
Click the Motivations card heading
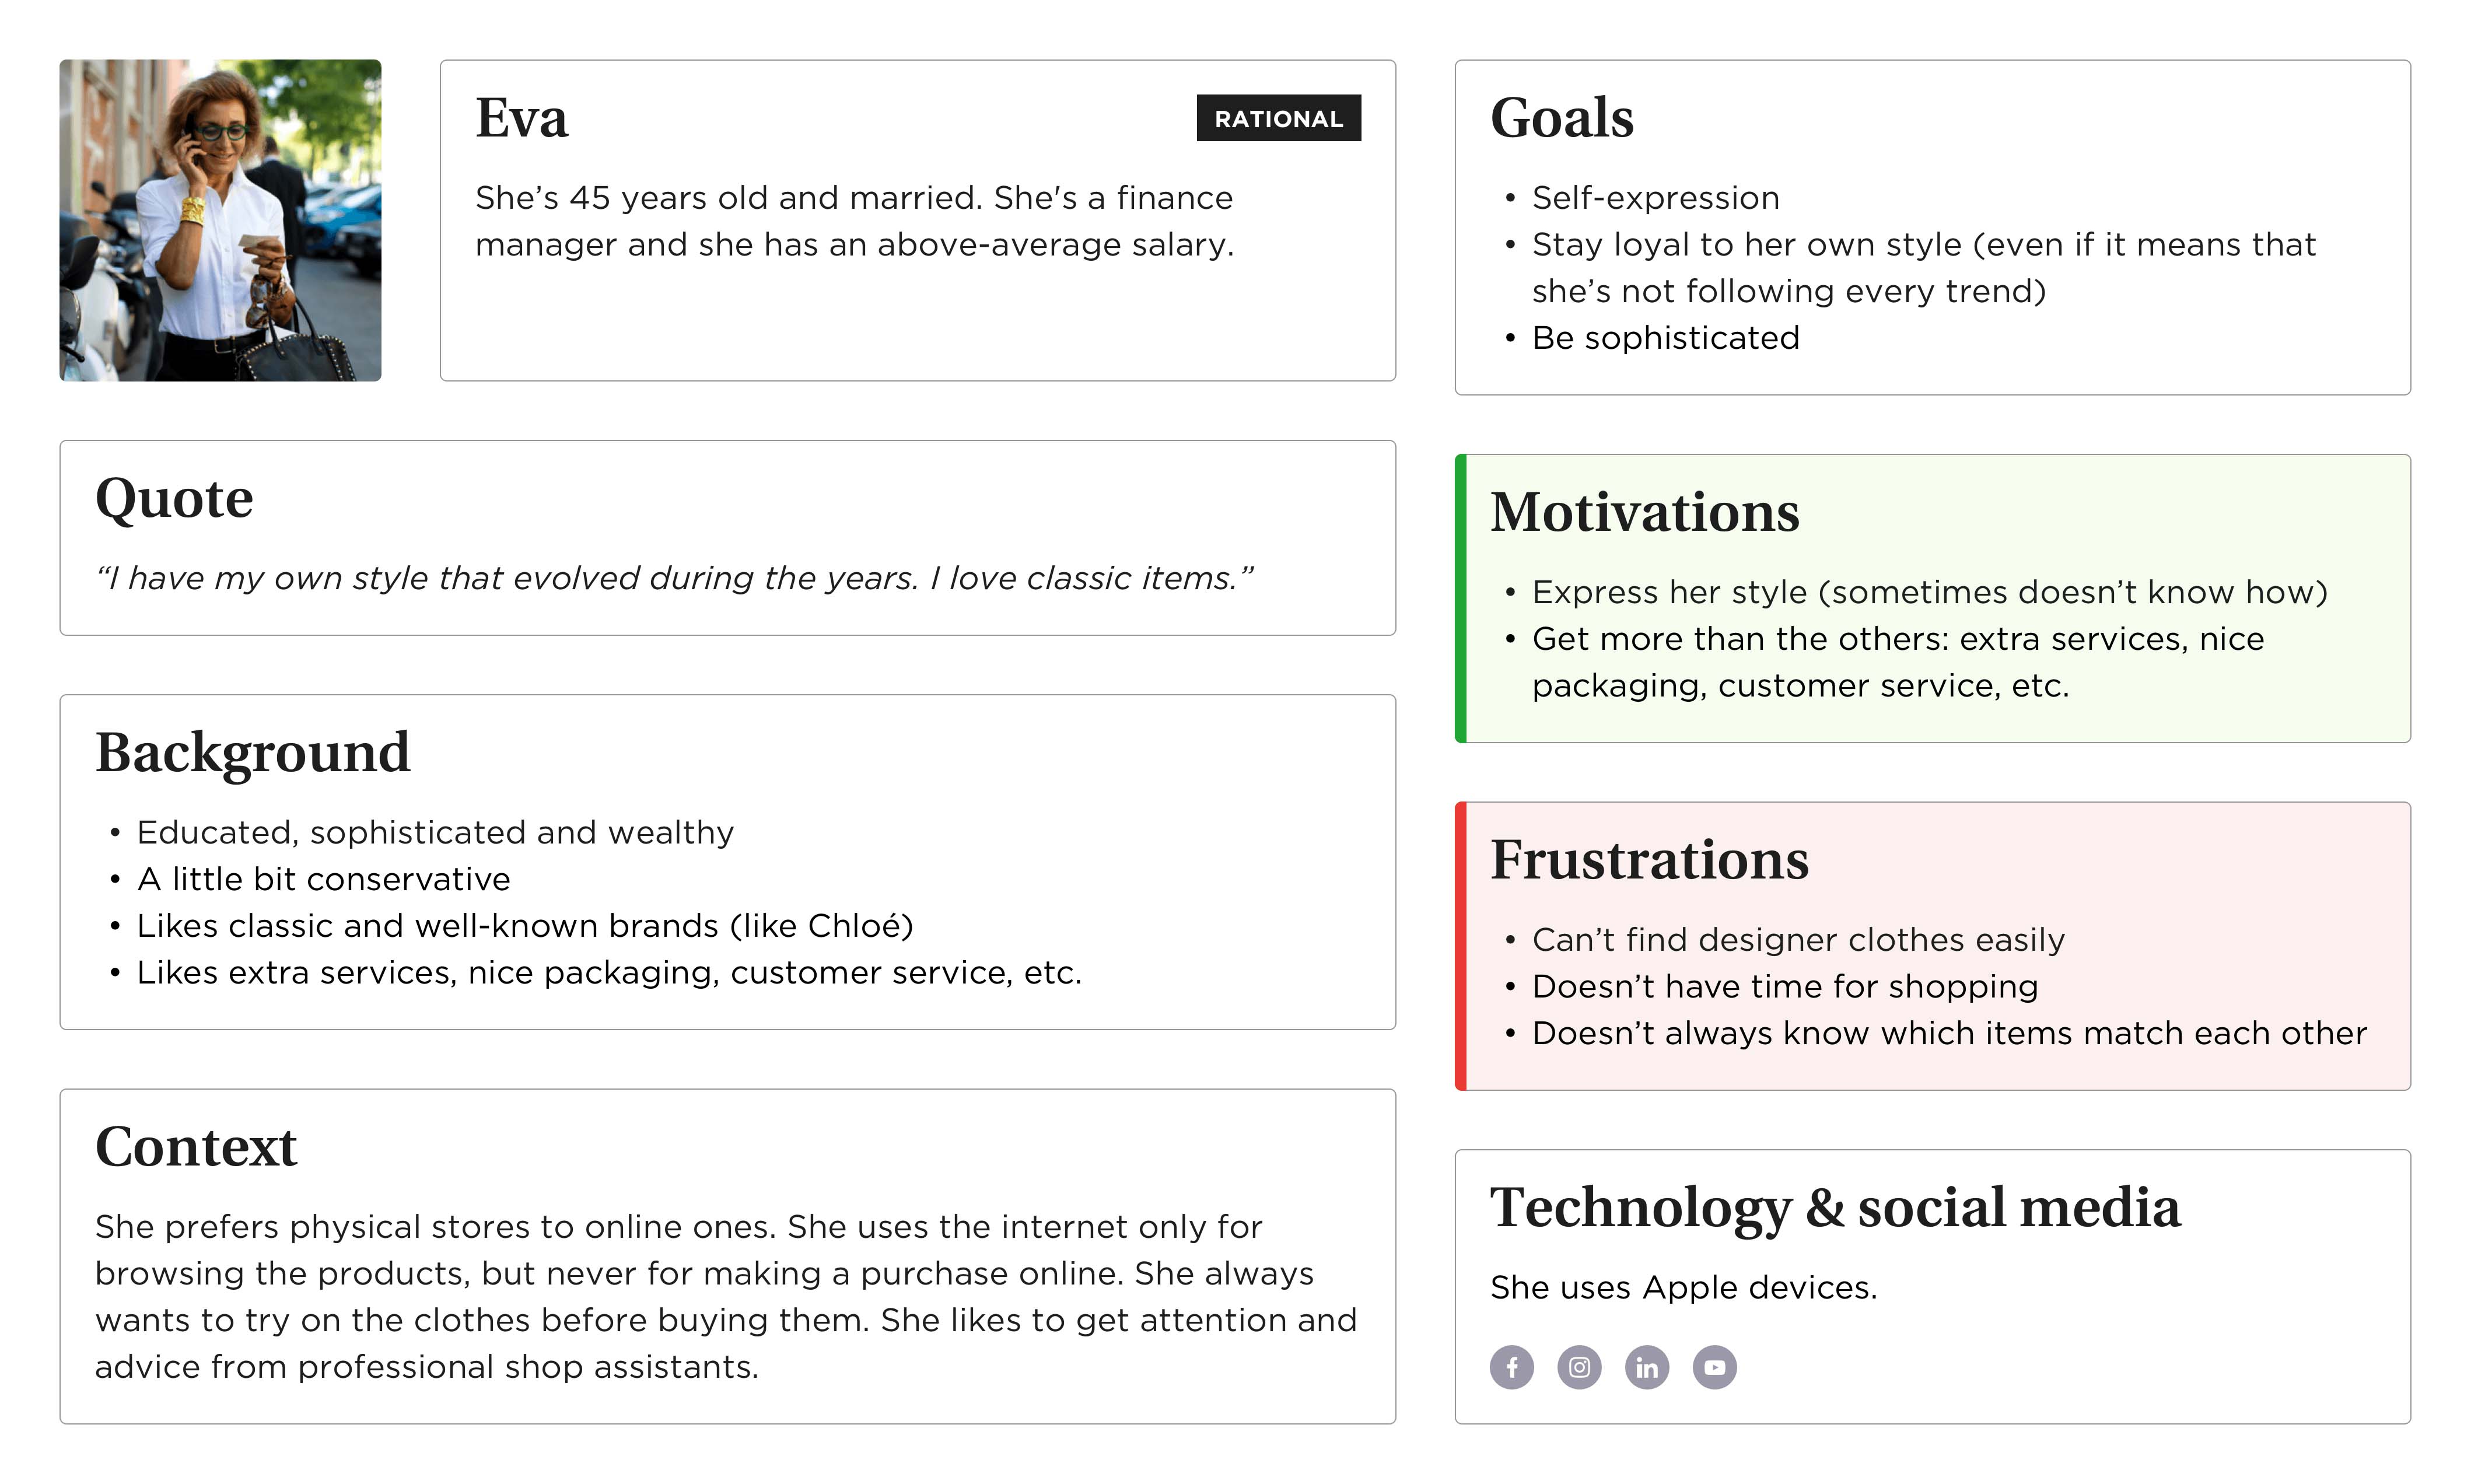pyautogui.click(x=1644, y=512)
